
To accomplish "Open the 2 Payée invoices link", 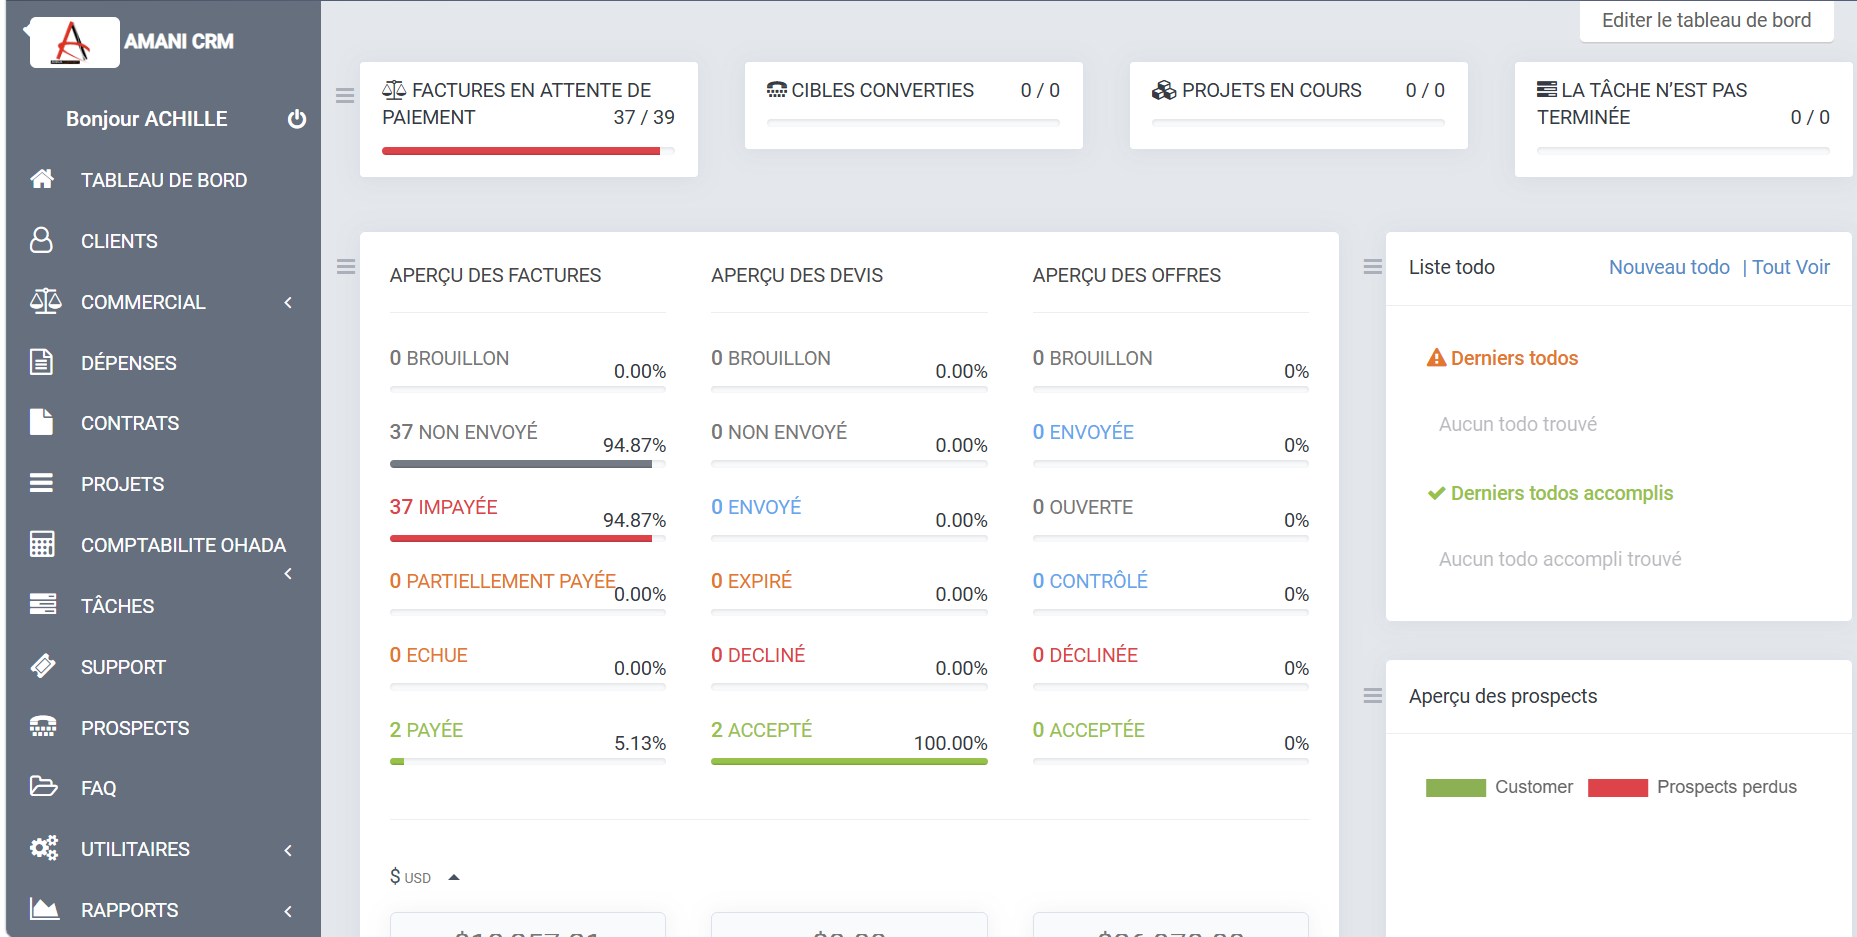I will (426, 730).
